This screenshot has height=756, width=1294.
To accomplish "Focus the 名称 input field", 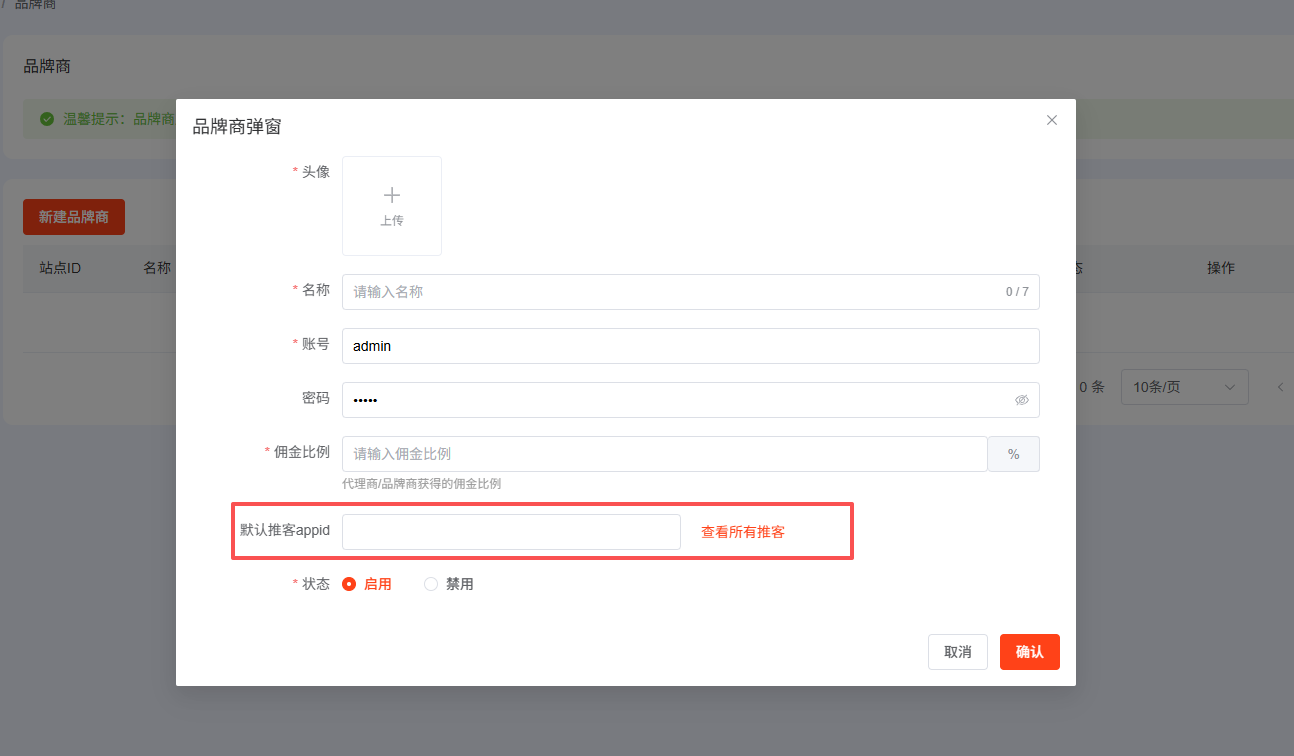I will pyautogui.click(x=670, y=292).
